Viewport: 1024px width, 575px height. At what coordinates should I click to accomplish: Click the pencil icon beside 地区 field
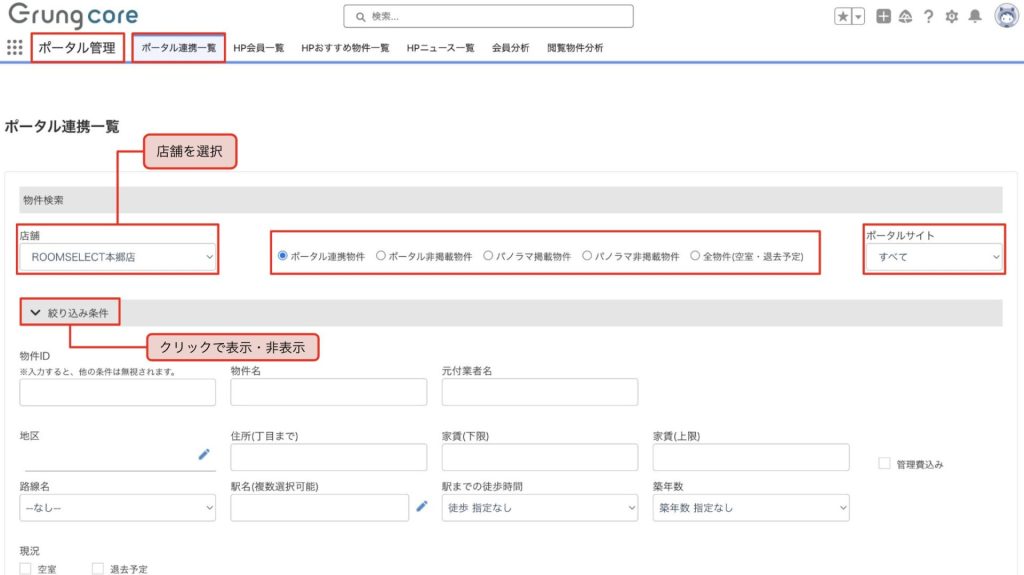coord(204,454)
